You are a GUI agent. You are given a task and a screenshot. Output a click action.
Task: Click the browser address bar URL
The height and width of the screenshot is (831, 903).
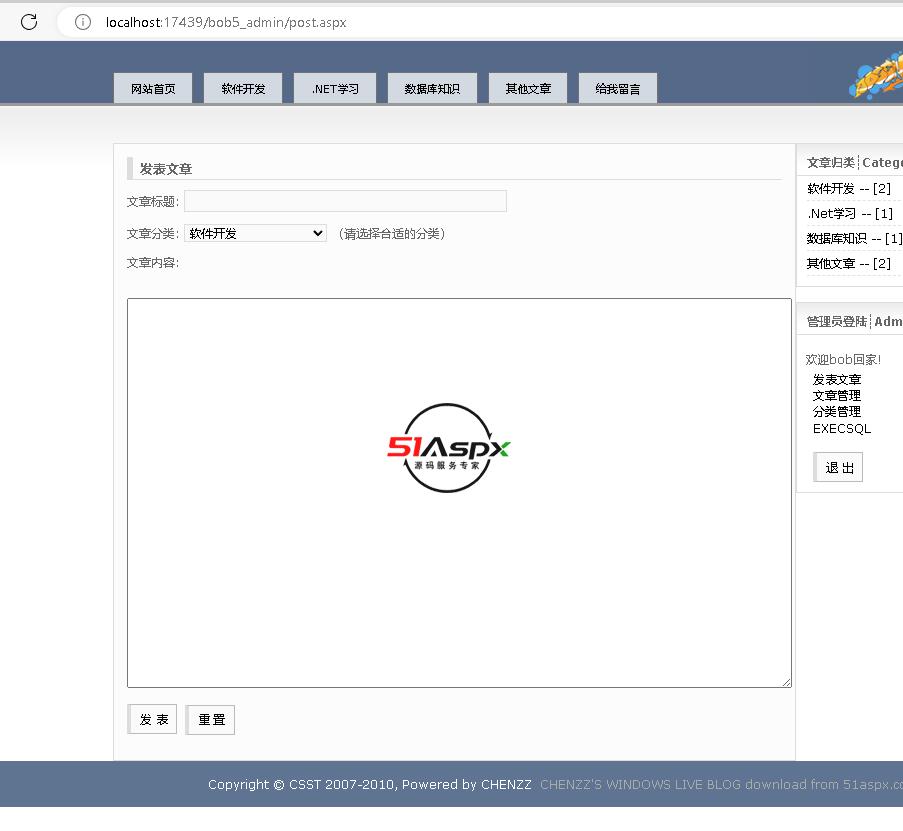pos(226,22)
